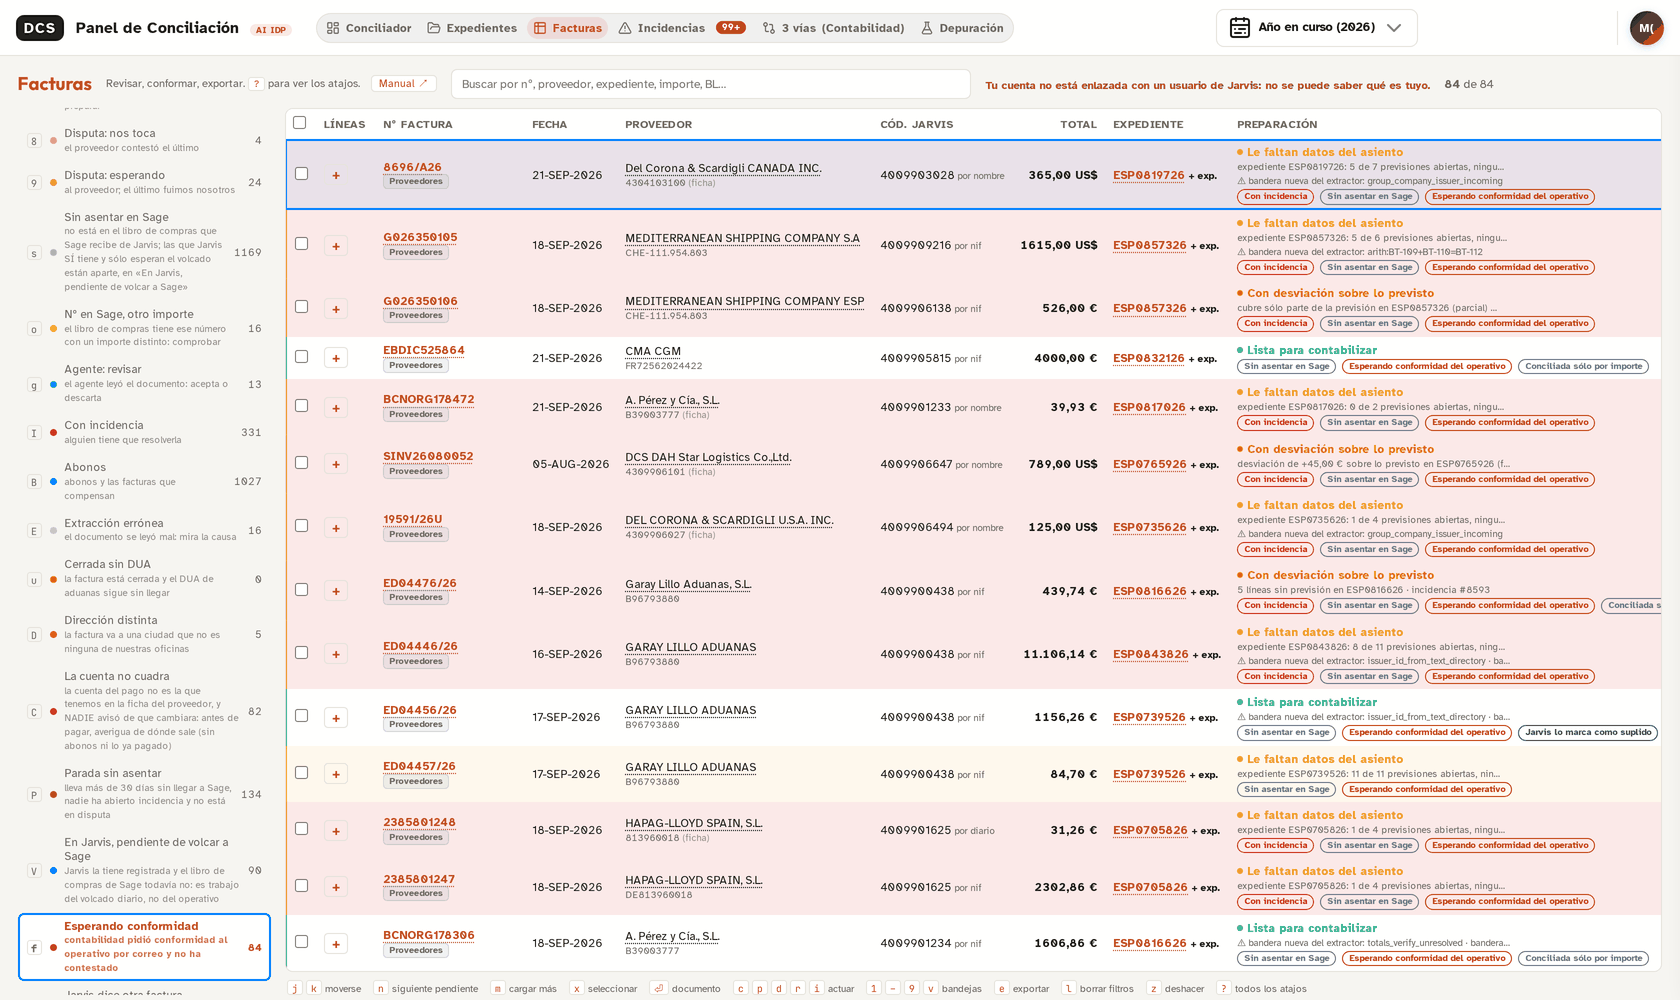The image size is (1680, 1000).
Task: Expand lines of invoice BCNORG178472
Action: [336, 408]
